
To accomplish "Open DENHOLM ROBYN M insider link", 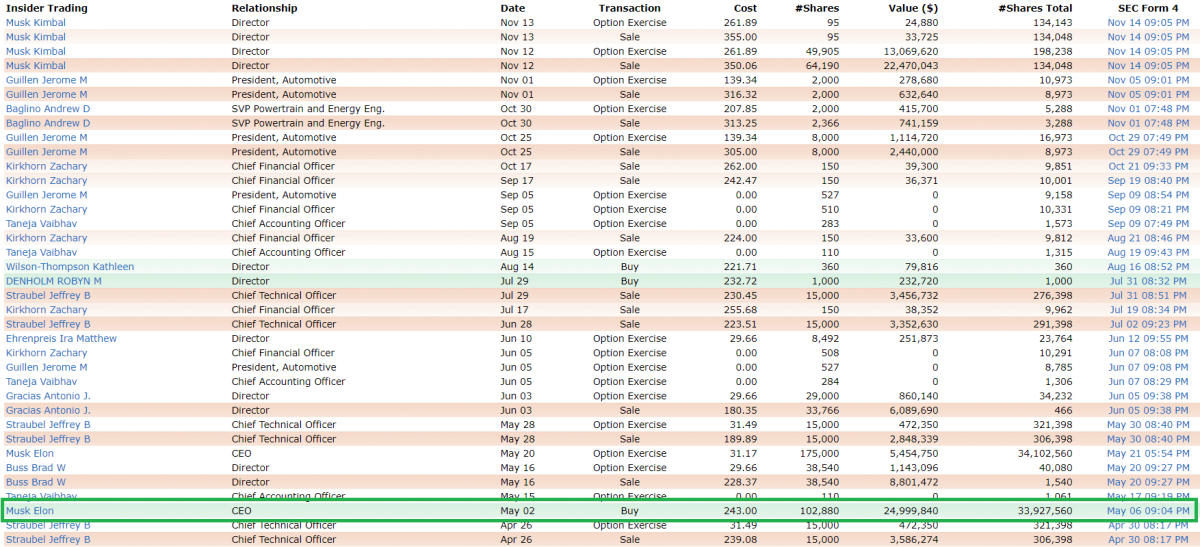I will (54, 281).
